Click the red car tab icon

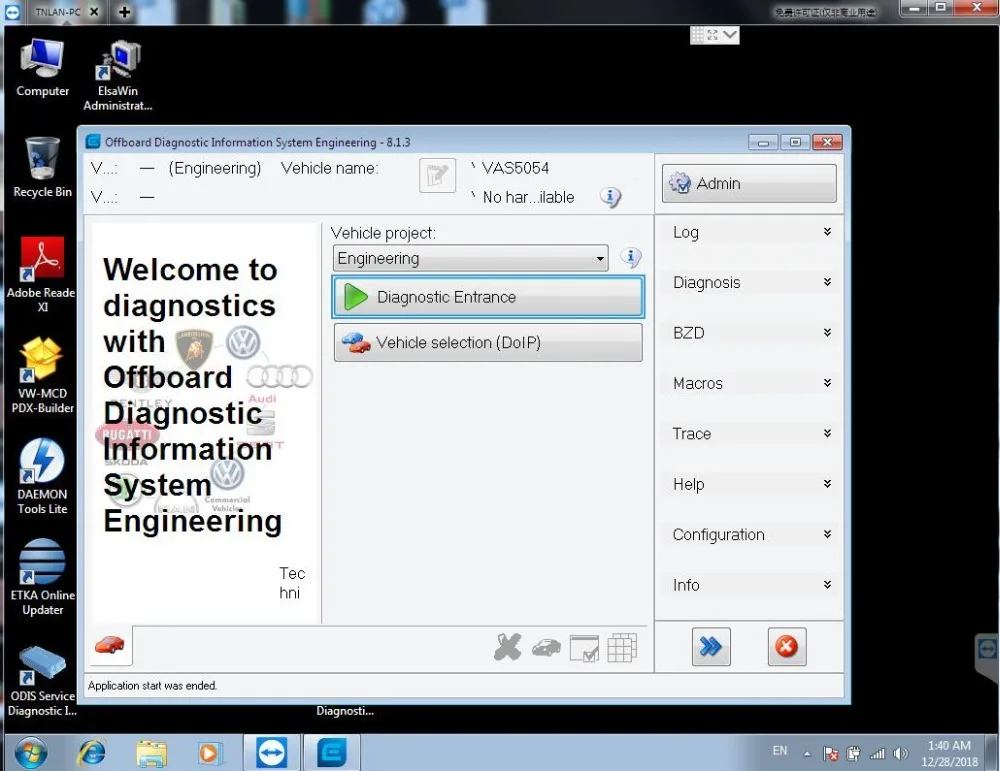(x=110, y=645)
